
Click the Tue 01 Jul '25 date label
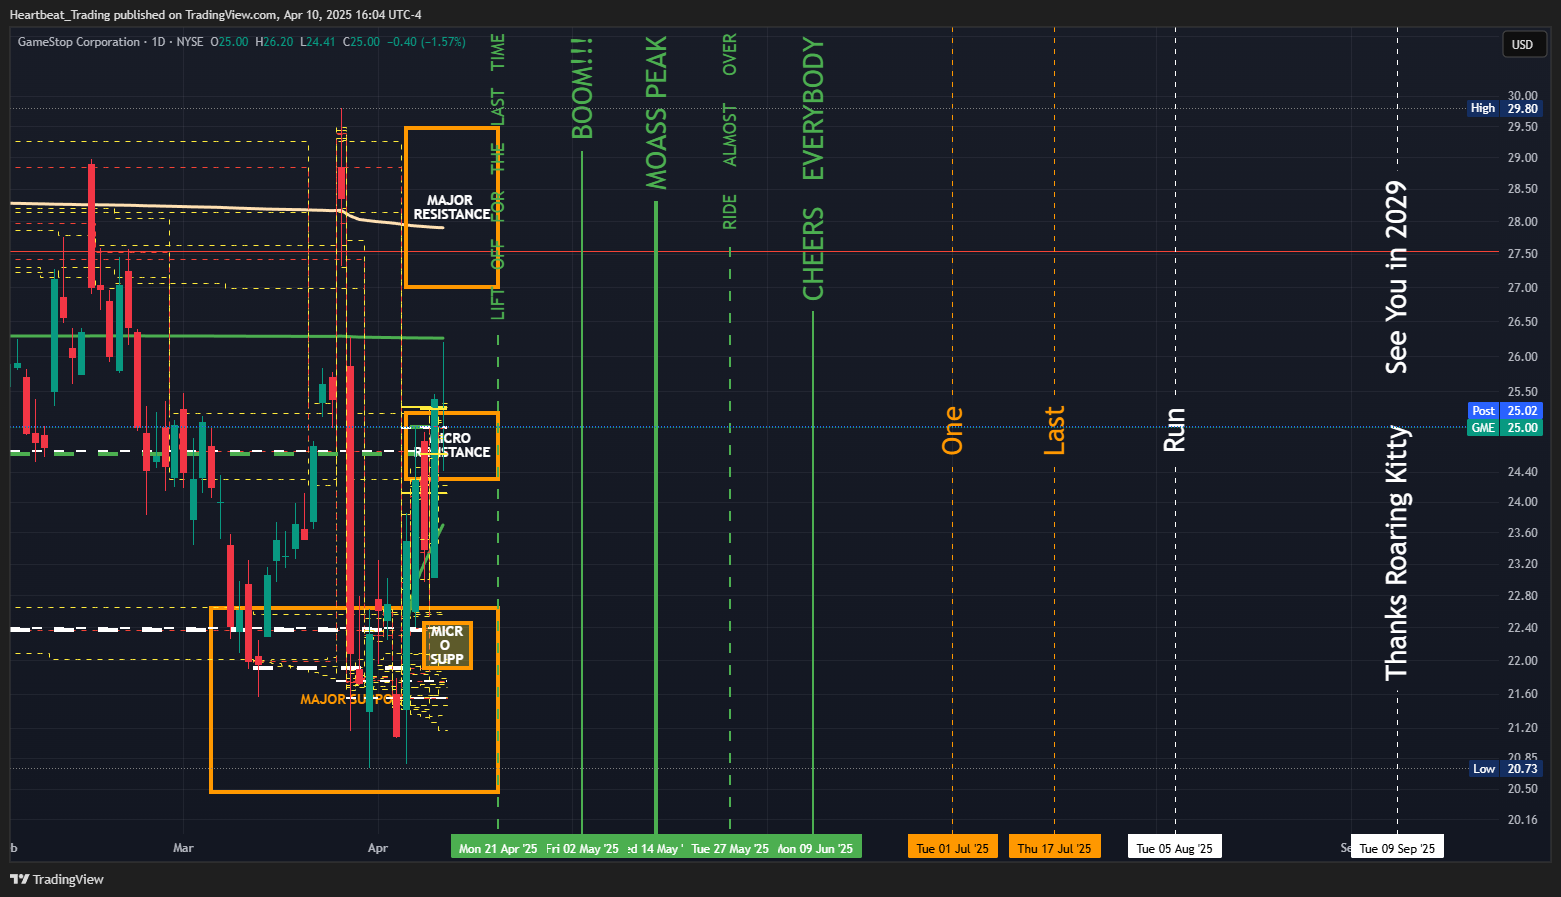tap(952, 848)
